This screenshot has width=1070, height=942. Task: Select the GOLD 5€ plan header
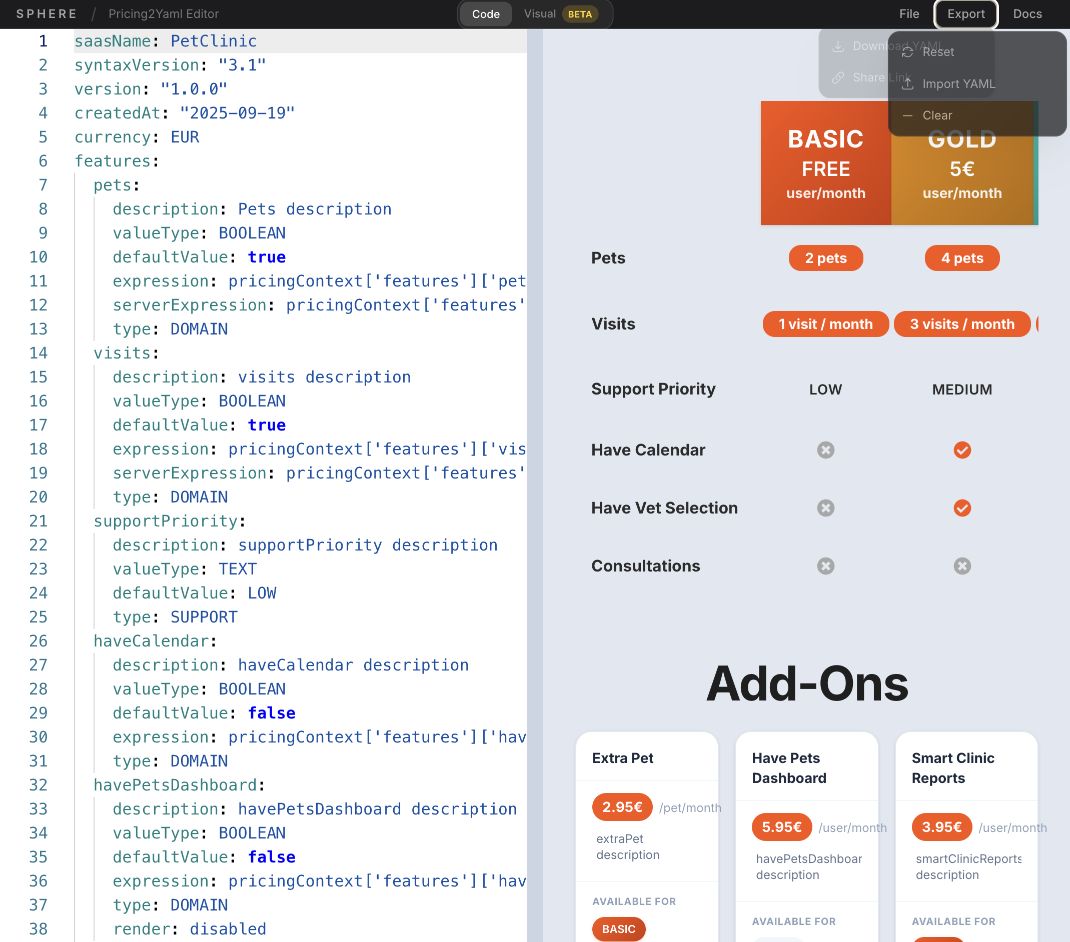[x=964, y=163]
